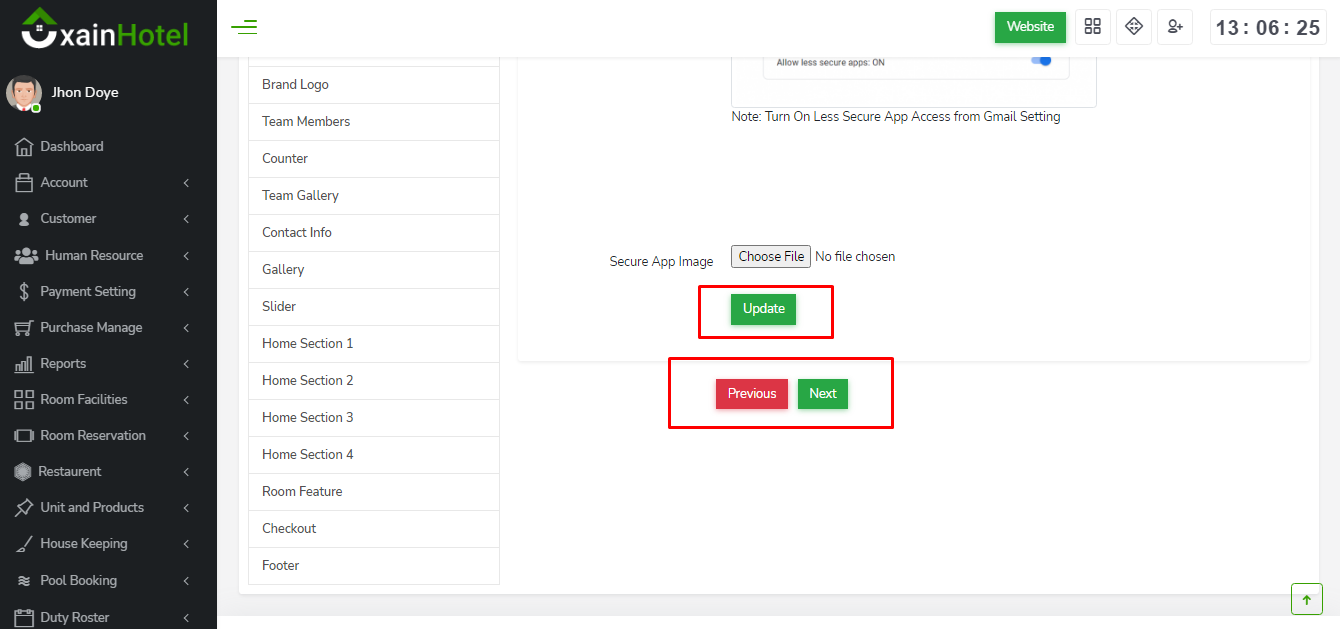Click Jhon Doye profile avatar
The width and height of the screenshot is (1340, 629).
(x=23, y=93)
